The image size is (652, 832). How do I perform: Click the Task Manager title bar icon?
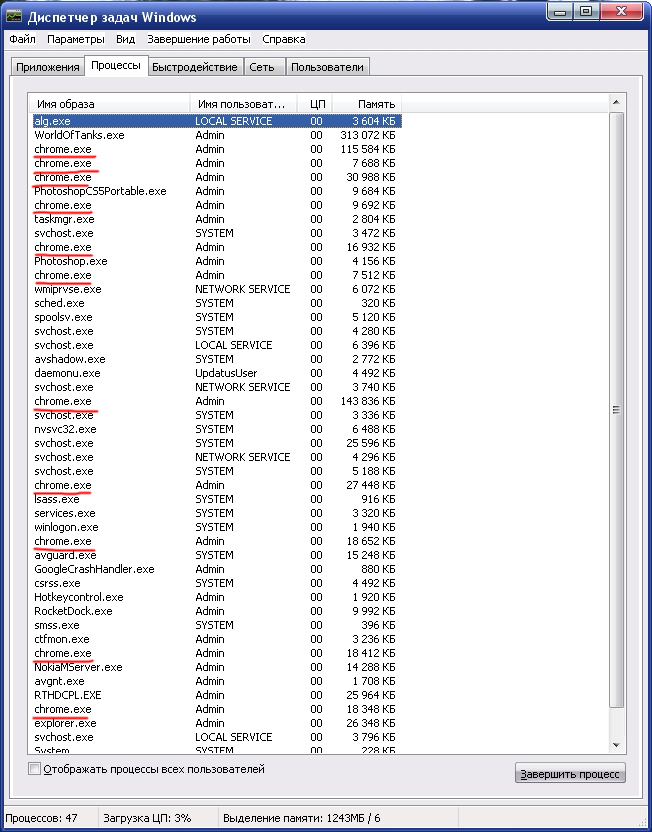coord(14,16)
